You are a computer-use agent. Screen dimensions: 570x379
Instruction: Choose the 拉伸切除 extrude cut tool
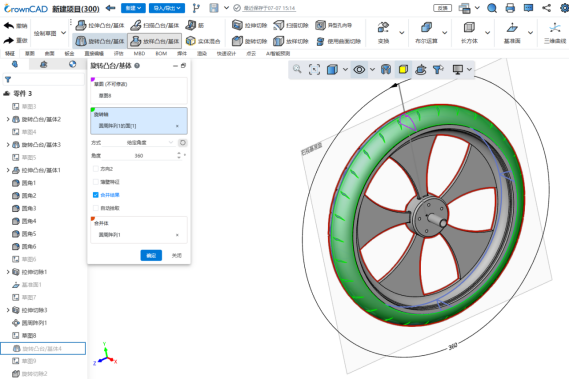coord(249,25)
